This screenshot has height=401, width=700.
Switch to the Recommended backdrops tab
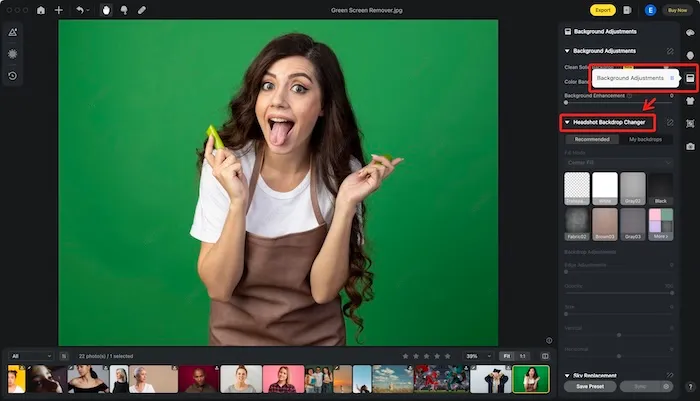click(591, 139)
